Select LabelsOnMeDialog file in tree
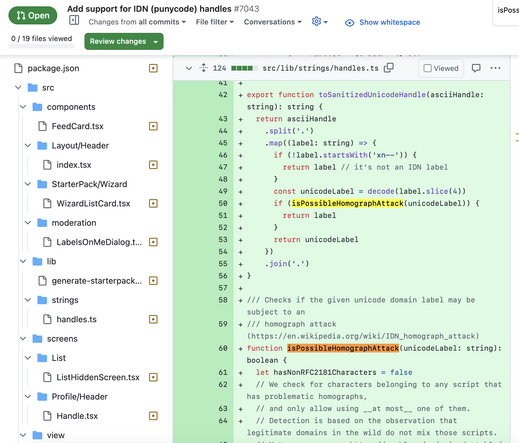 click(x=99, y=242)
